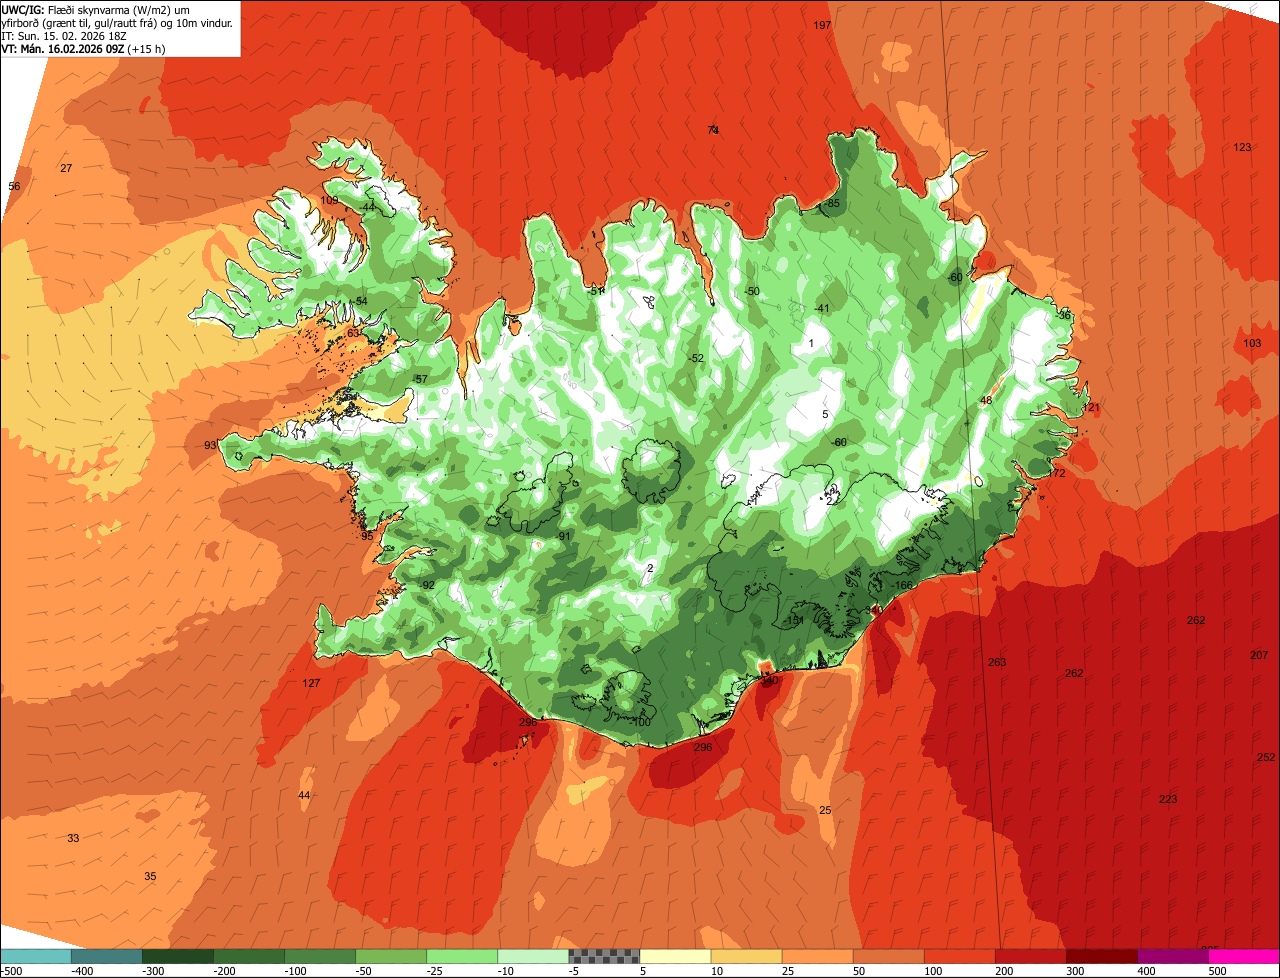Click the 63 value in Breiðafjörður bay
The height and width of the screenshot is (978, 1280).
(353, 333)
